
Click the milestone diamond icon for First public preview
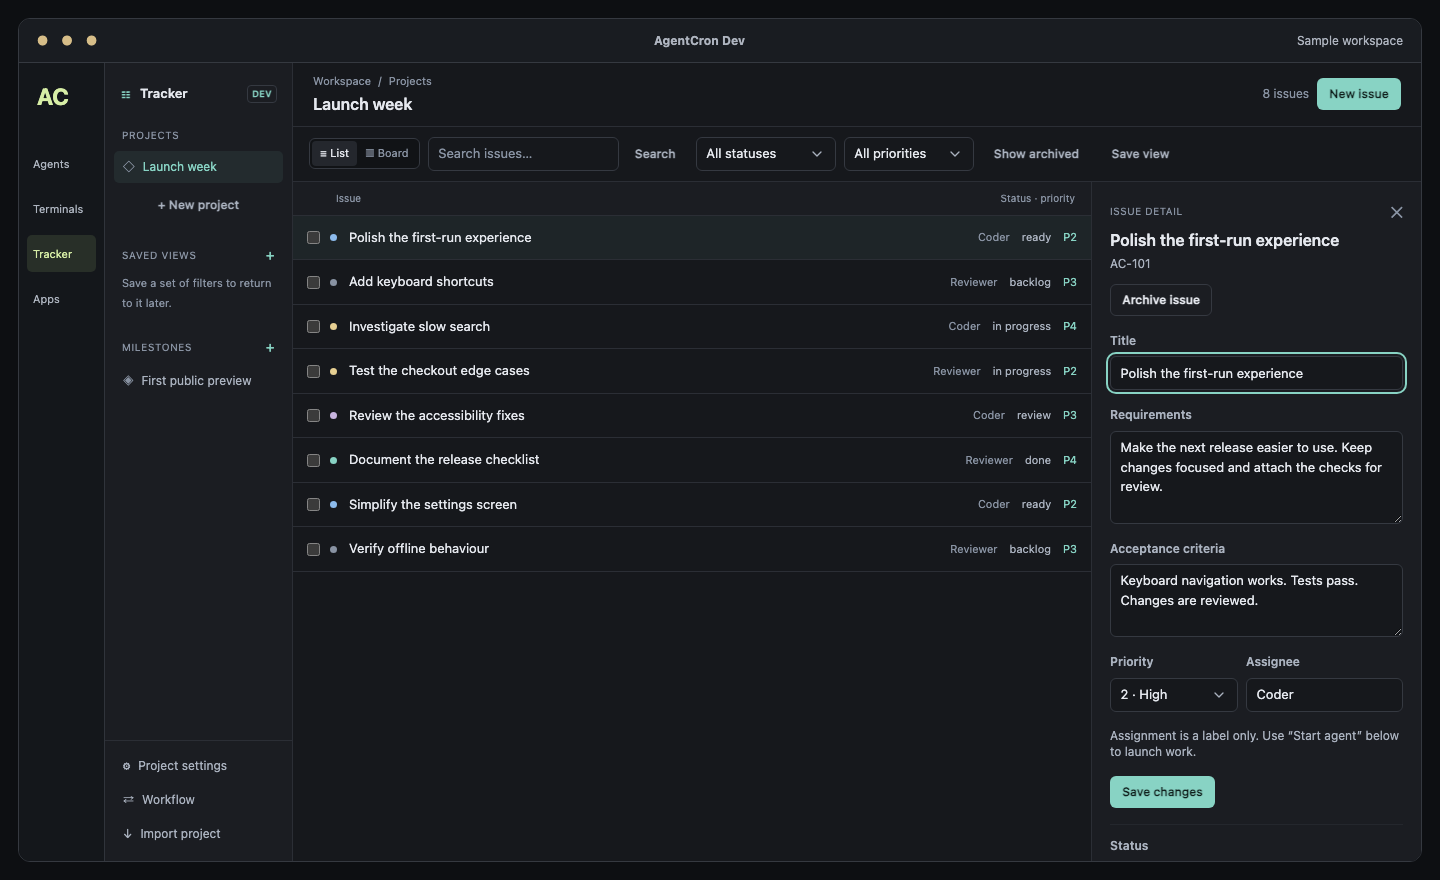pyautogui.click(x=128, y=381)
